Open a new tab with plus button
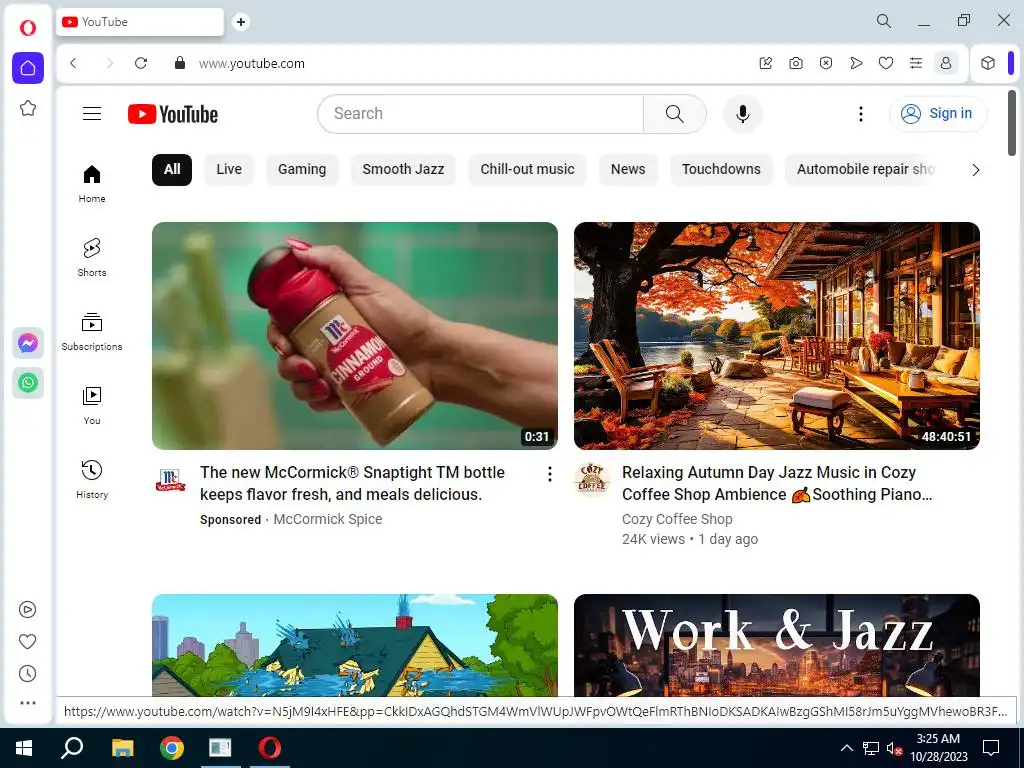The width and height of the screenshot is (1024, 768). (240, 22)
